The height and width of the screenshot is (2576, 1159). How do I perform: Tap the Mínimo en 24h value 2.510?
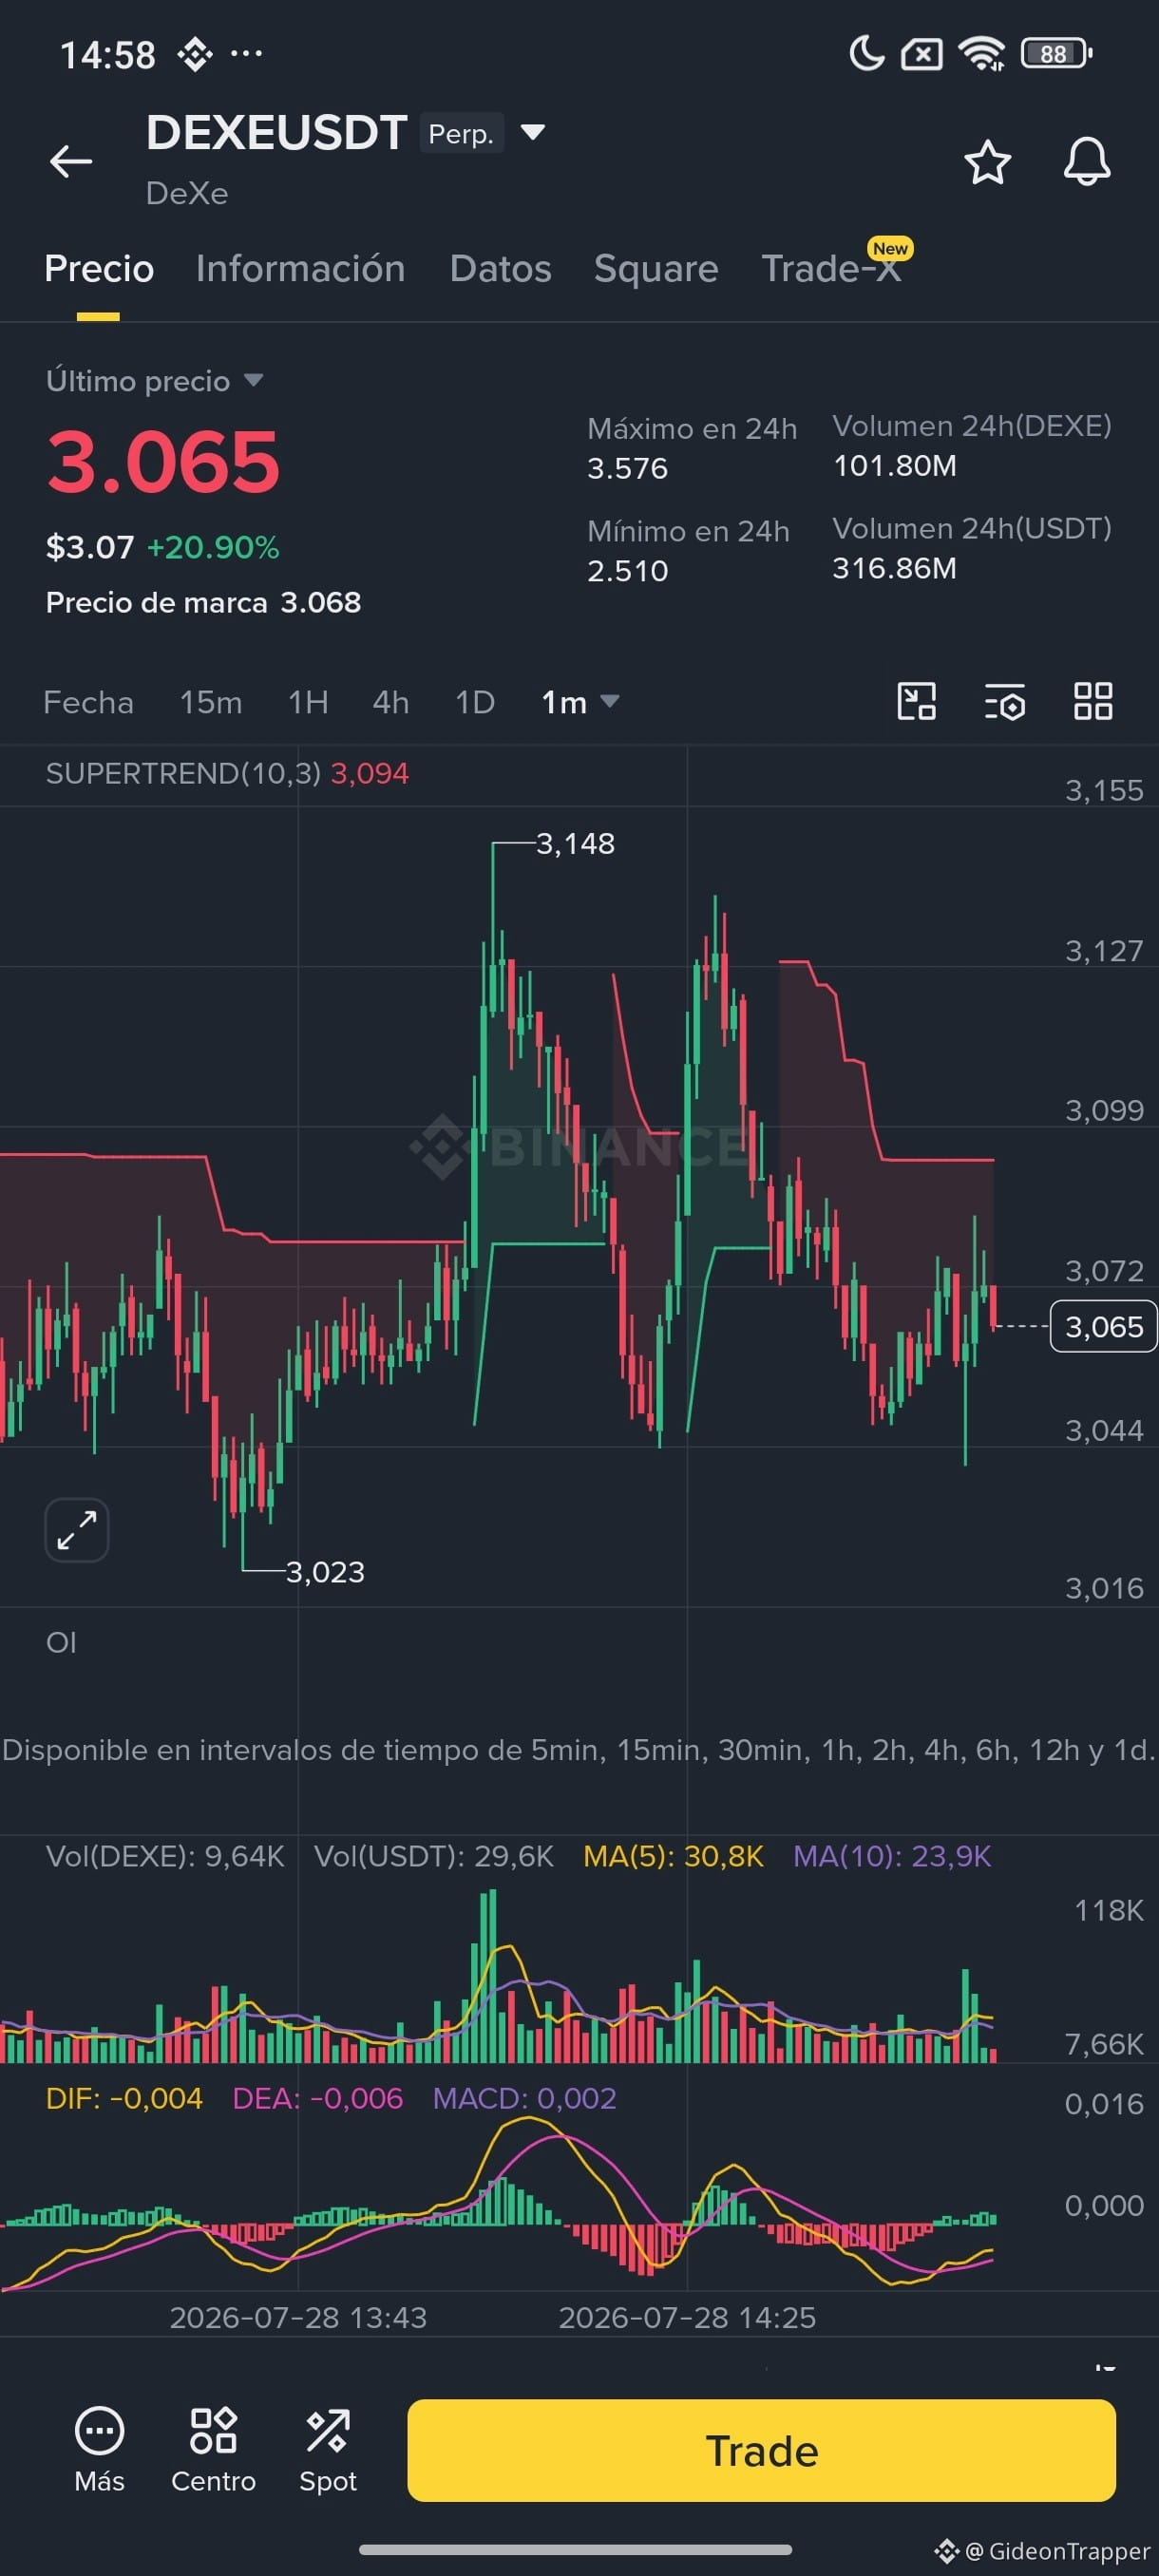pyautogui.click(x=627, y=571)
